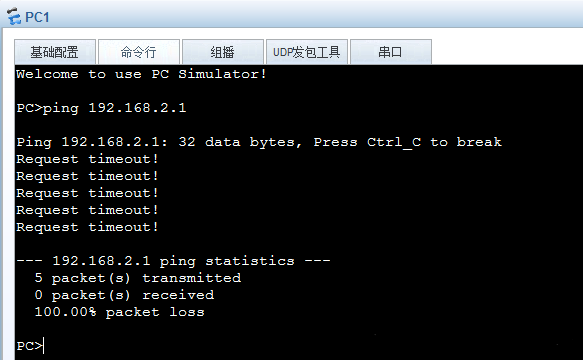Switch to the 命令行 tab
583x360 pixels.
(x=139, y=52)
